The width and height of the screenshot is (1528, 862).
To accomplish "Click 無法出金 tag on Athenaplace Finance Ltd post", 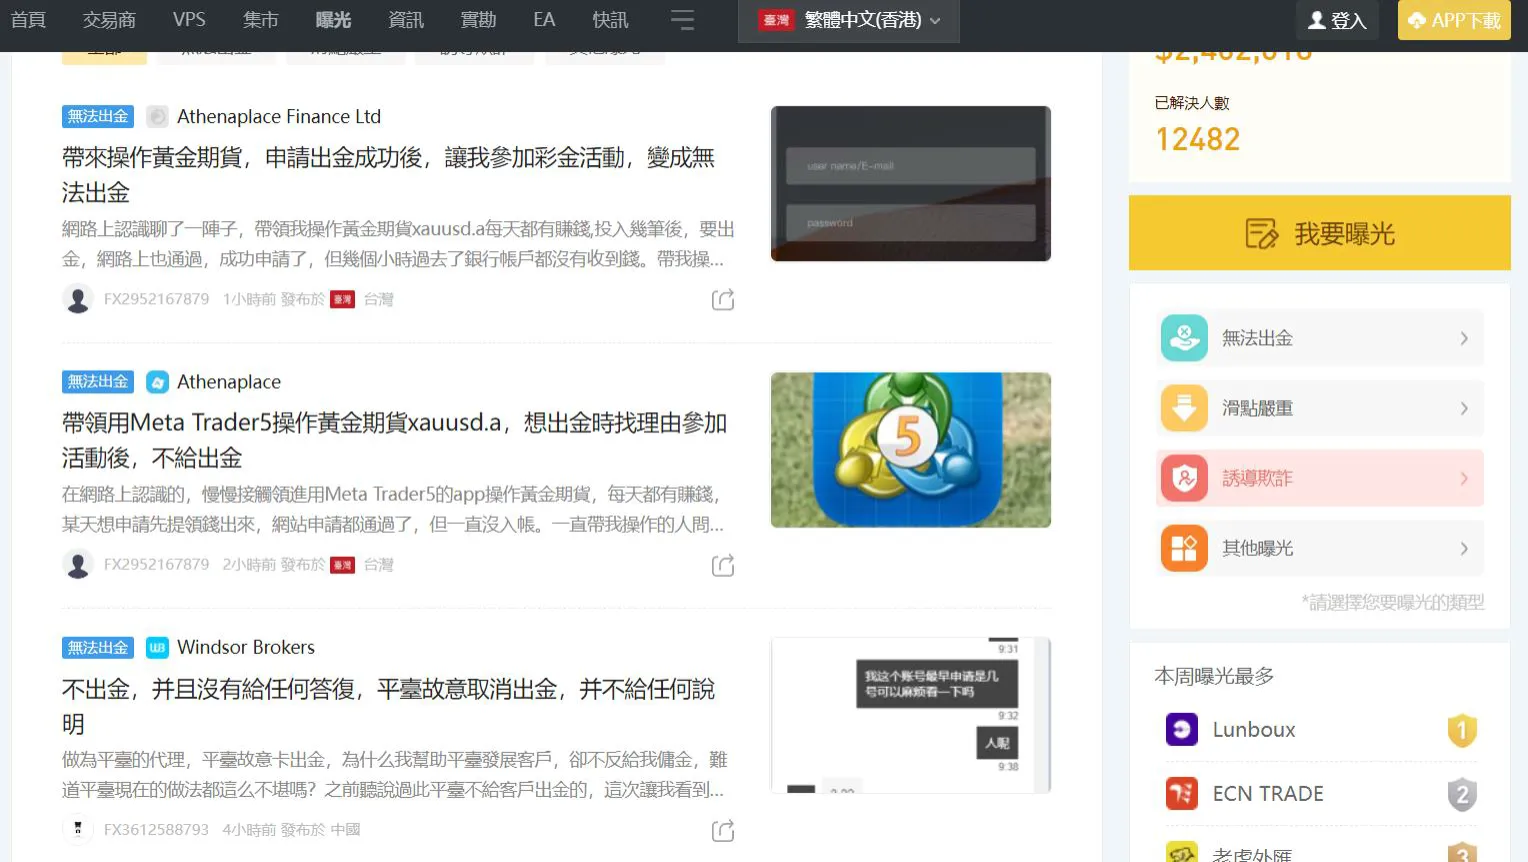I will click(x=98, y=117).
